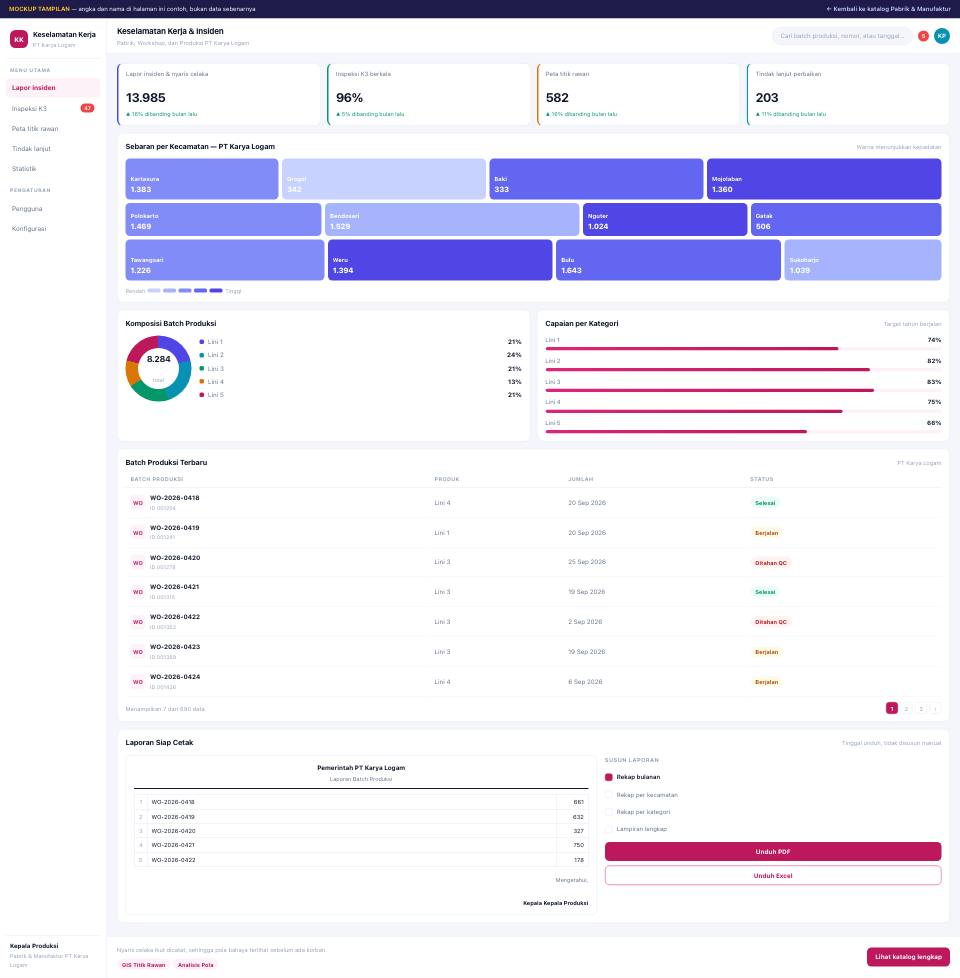Open the red notification badge icon
Image resolution: width=960 pixels, height=978 pixels.
click(x=923, y=36)
